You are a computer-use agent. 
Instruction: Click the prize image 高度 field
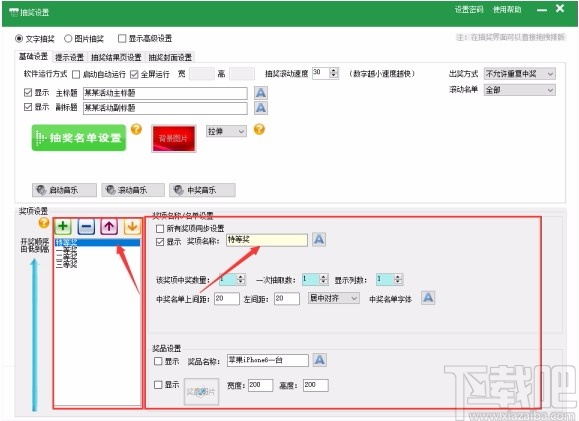point(316,385)
